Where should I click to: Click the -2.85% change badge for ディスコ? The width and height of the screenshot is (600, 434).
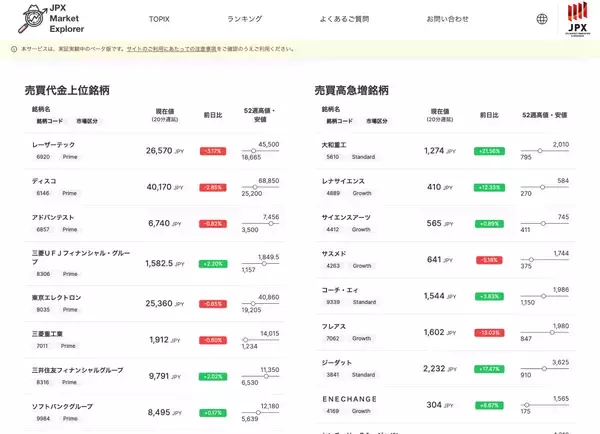point(213,188)
